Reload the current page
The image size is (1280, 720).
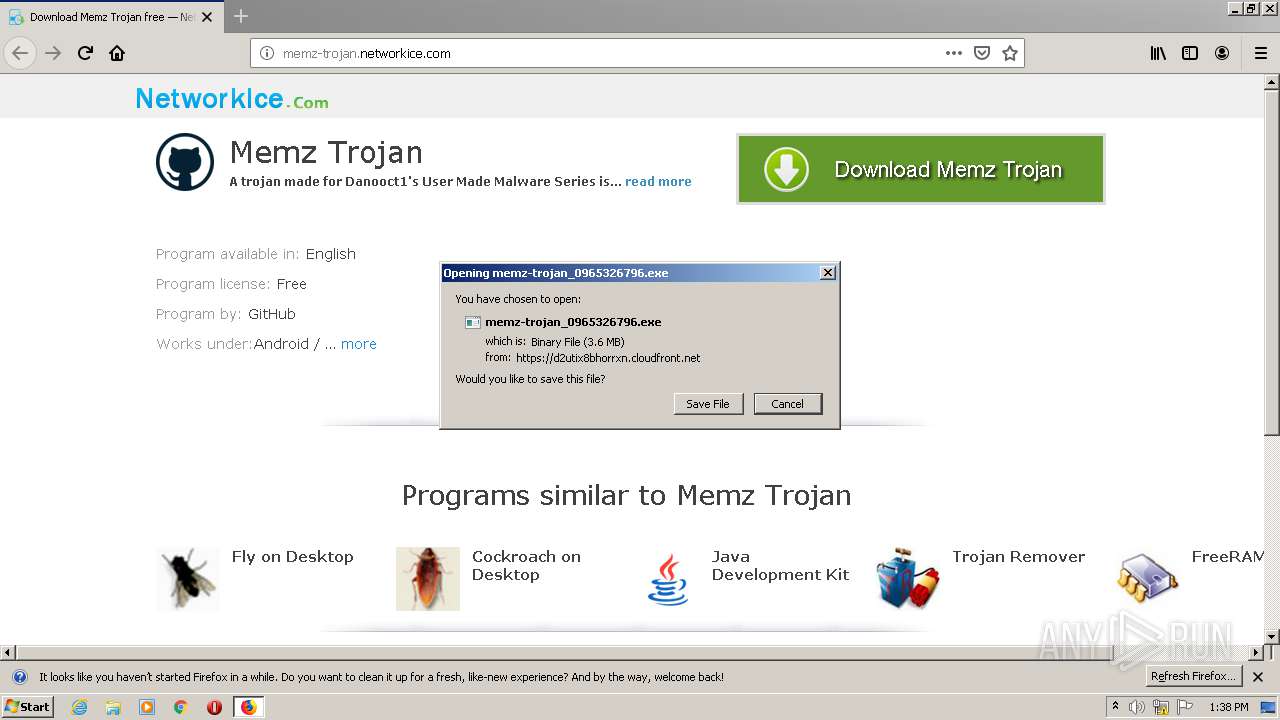pyautogui.click(x=85, y=53)
